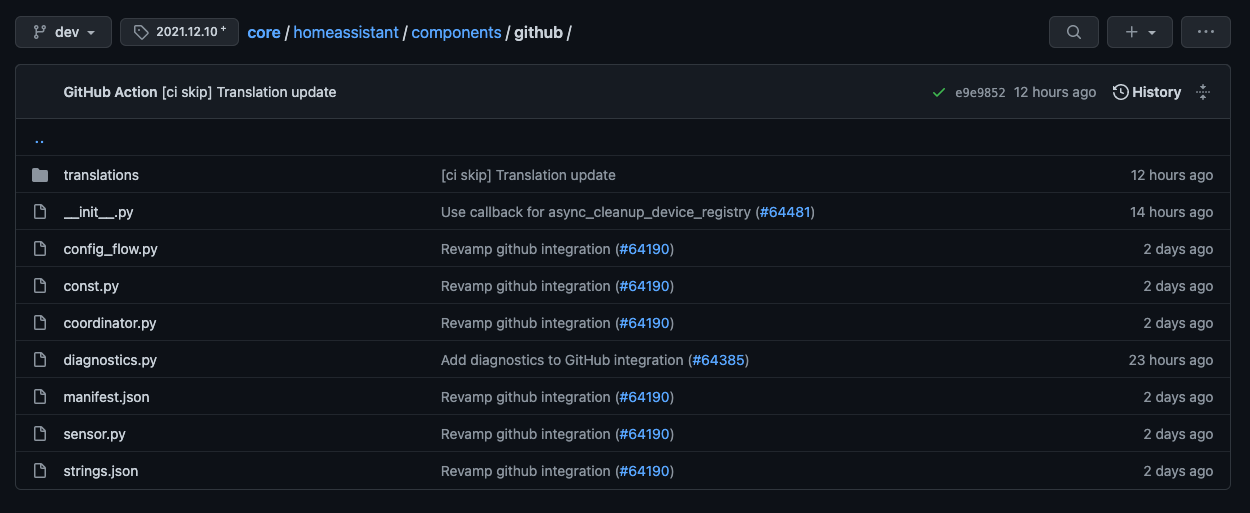Click the green commit status checkmark

pyautogui.click(x=939, y=92)
